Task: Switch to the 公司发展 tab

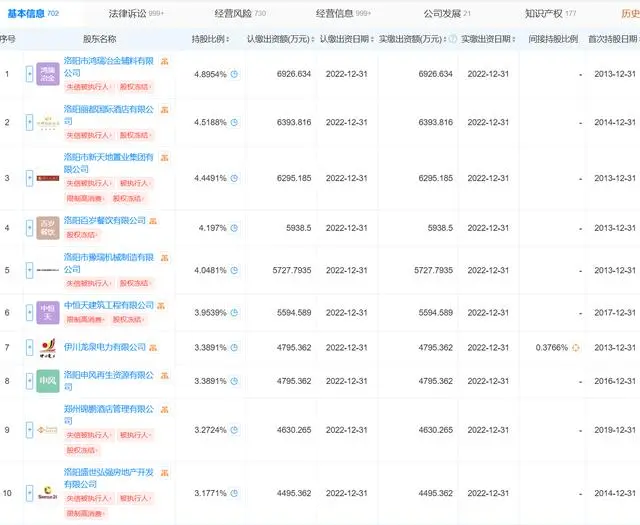Action: coord(447,14)
